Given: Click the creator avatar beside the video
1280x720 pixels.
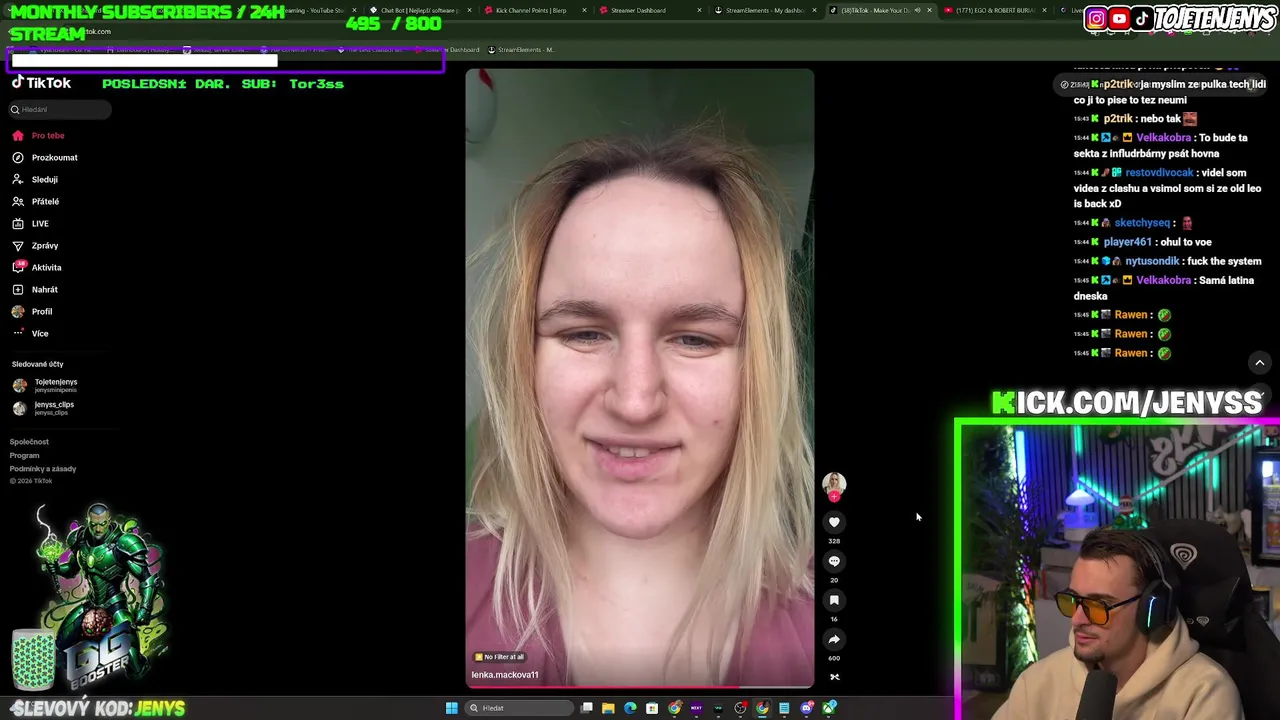Looking at the screenshot, I should 834,484.
